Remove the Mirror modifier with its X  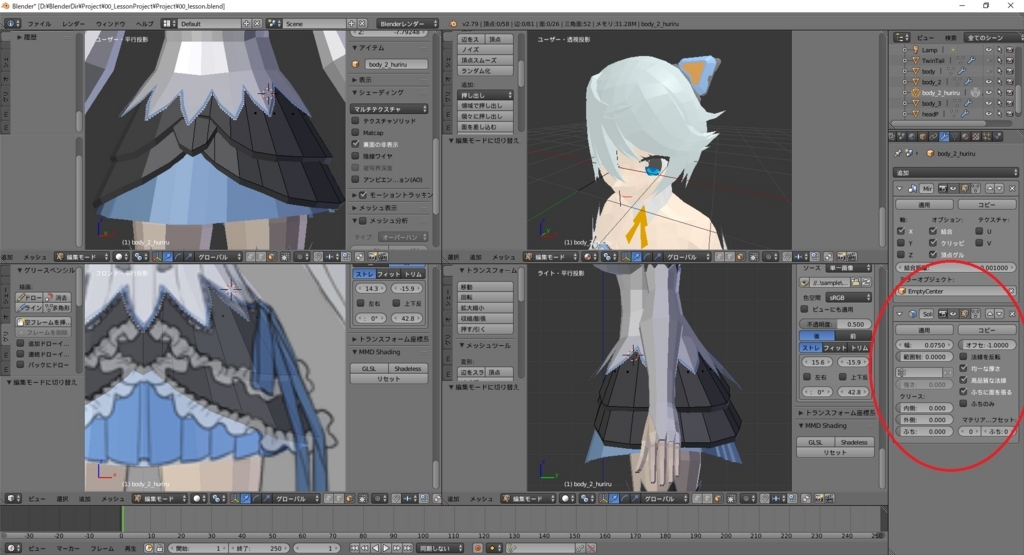(x=1012, y=188)
